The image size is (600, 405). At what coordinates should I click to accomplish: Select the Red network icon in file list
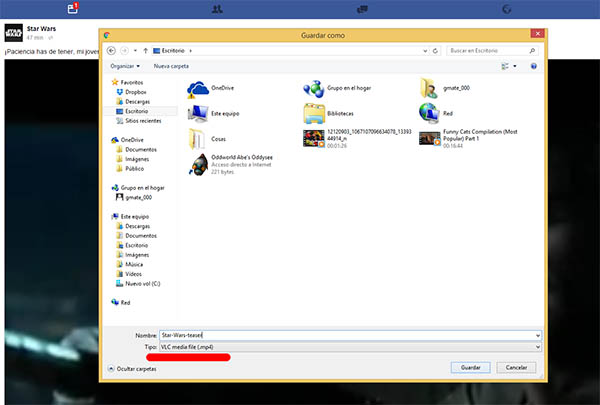(429, 113)
